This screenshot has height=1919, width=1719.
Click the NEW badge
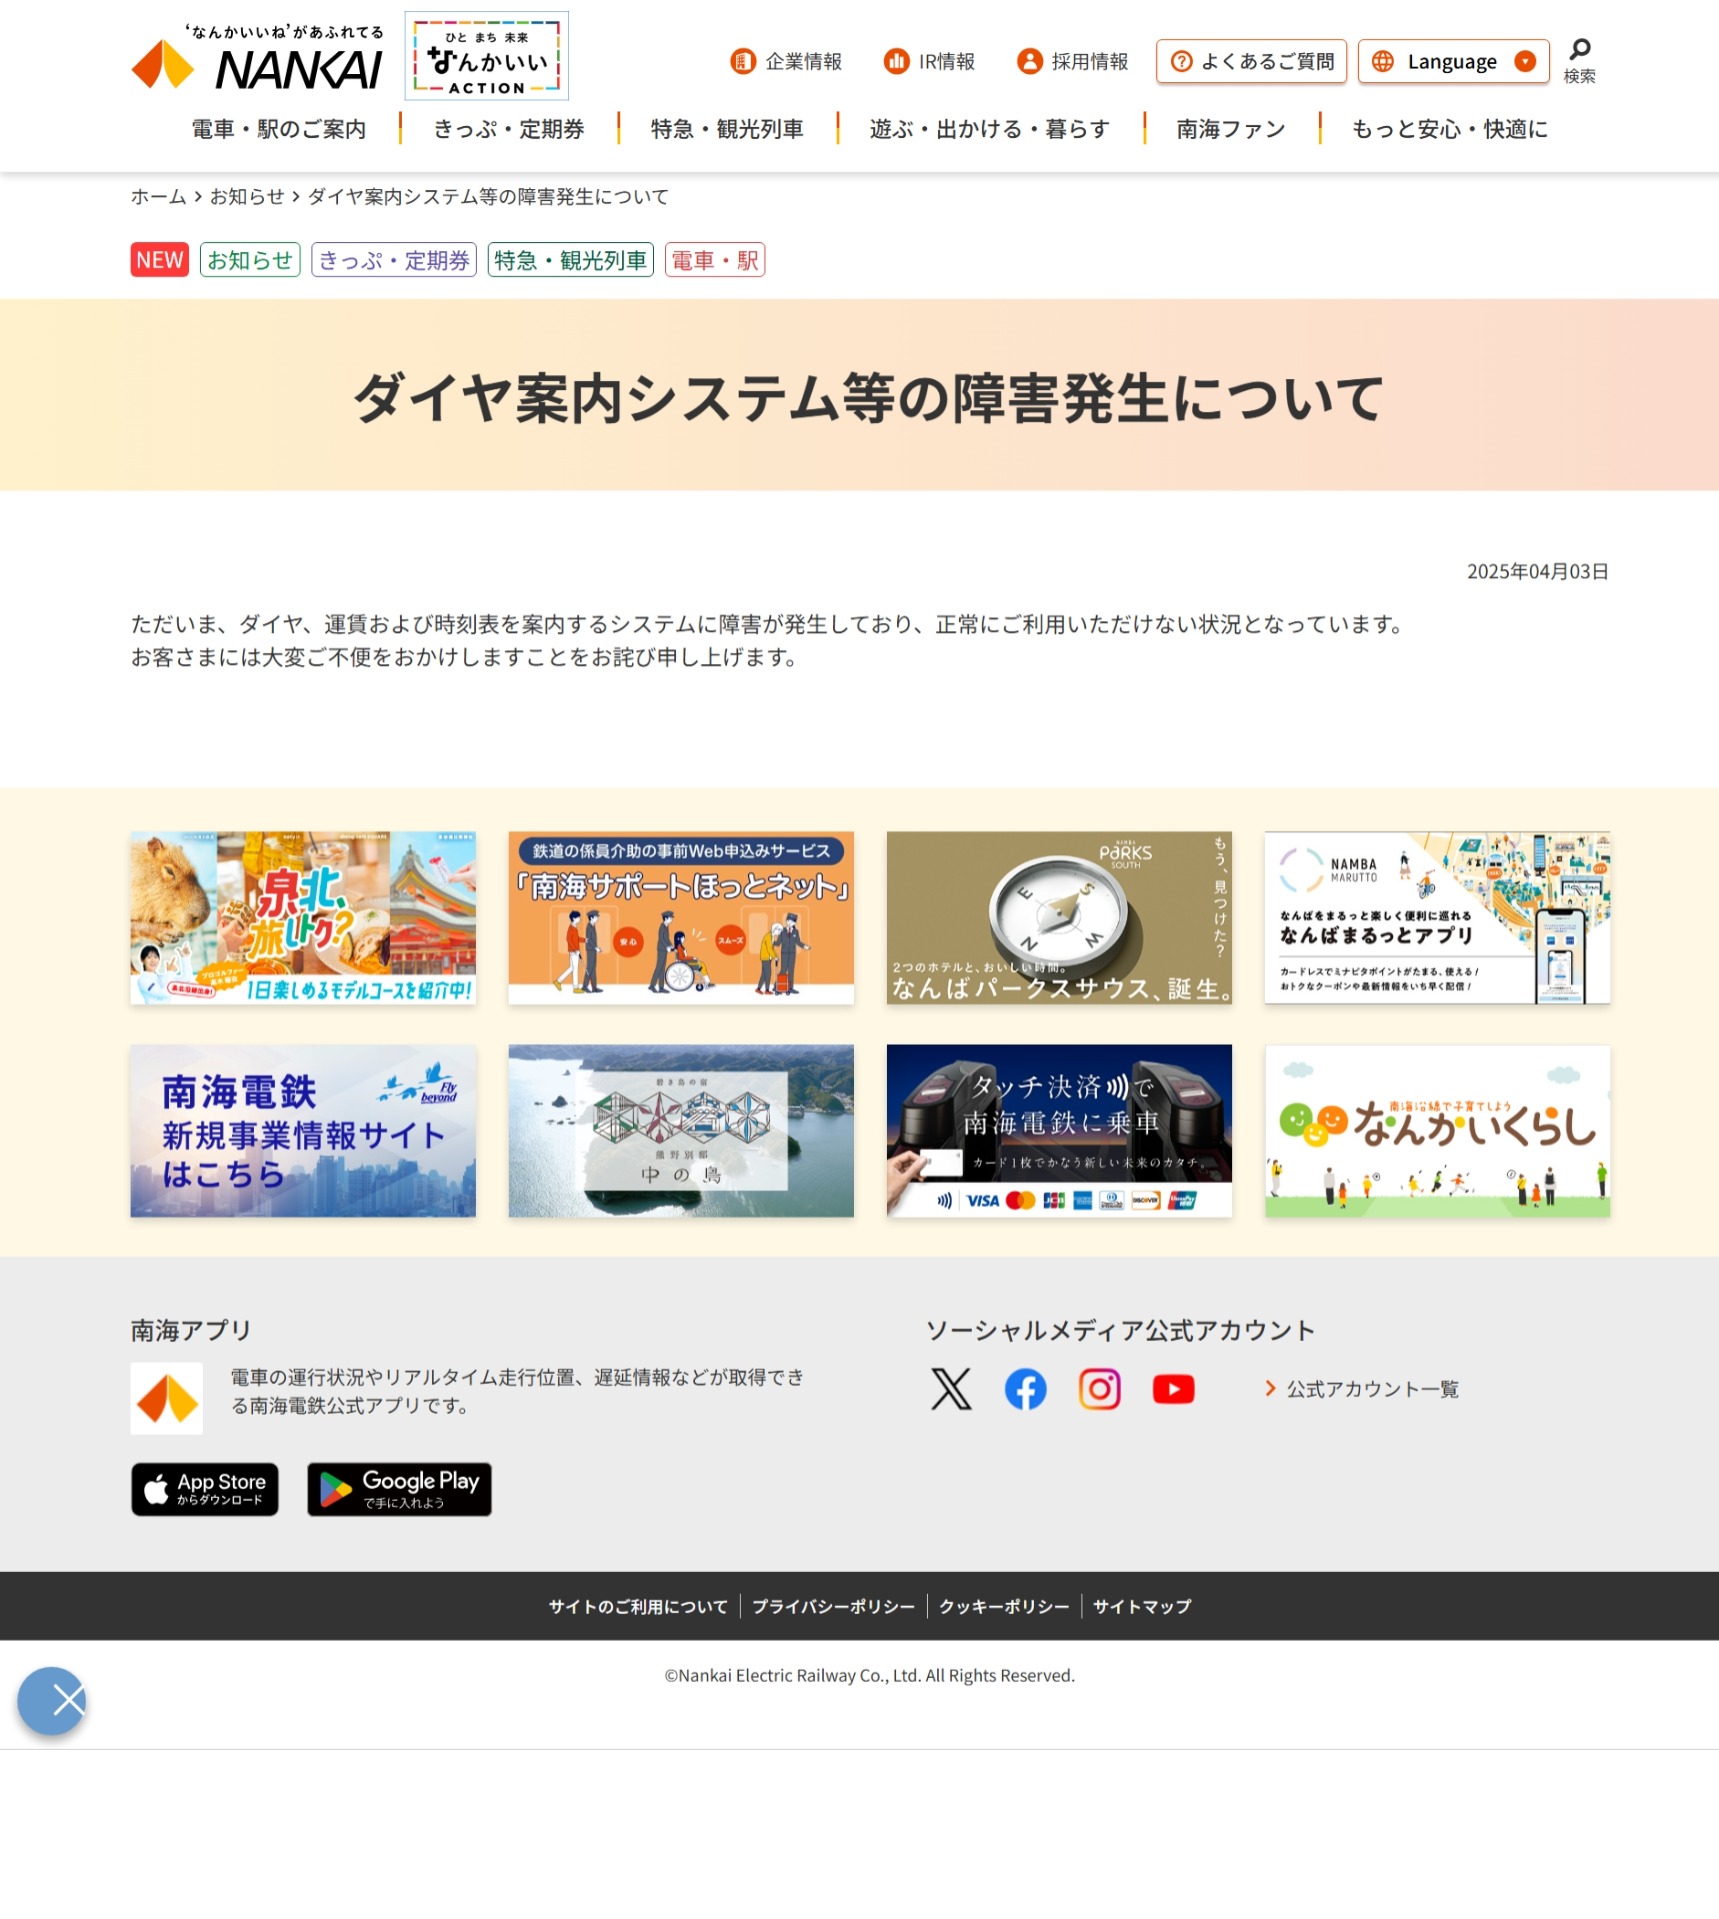(160, 260)
